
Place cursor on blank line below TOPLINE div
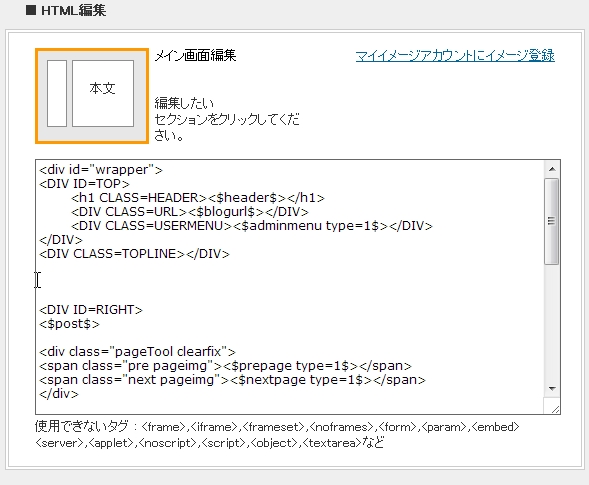(x=289, y=267)
